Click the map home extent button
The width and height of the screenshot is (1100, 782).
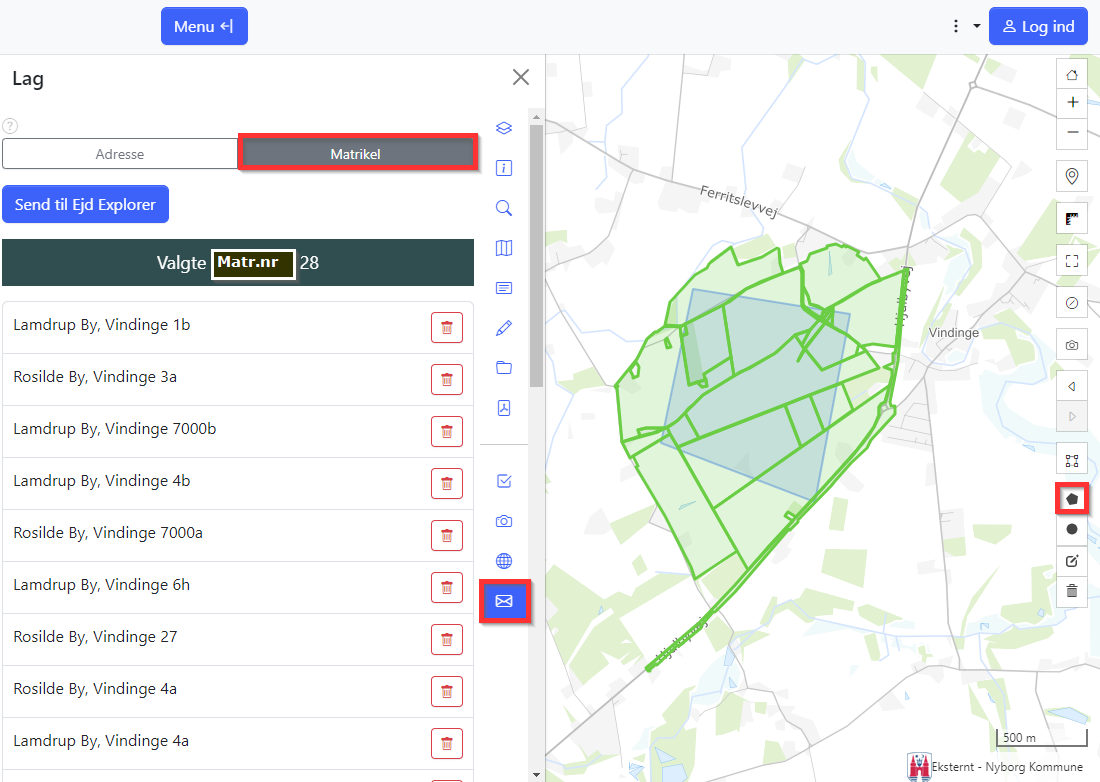tap(1072, 75)
